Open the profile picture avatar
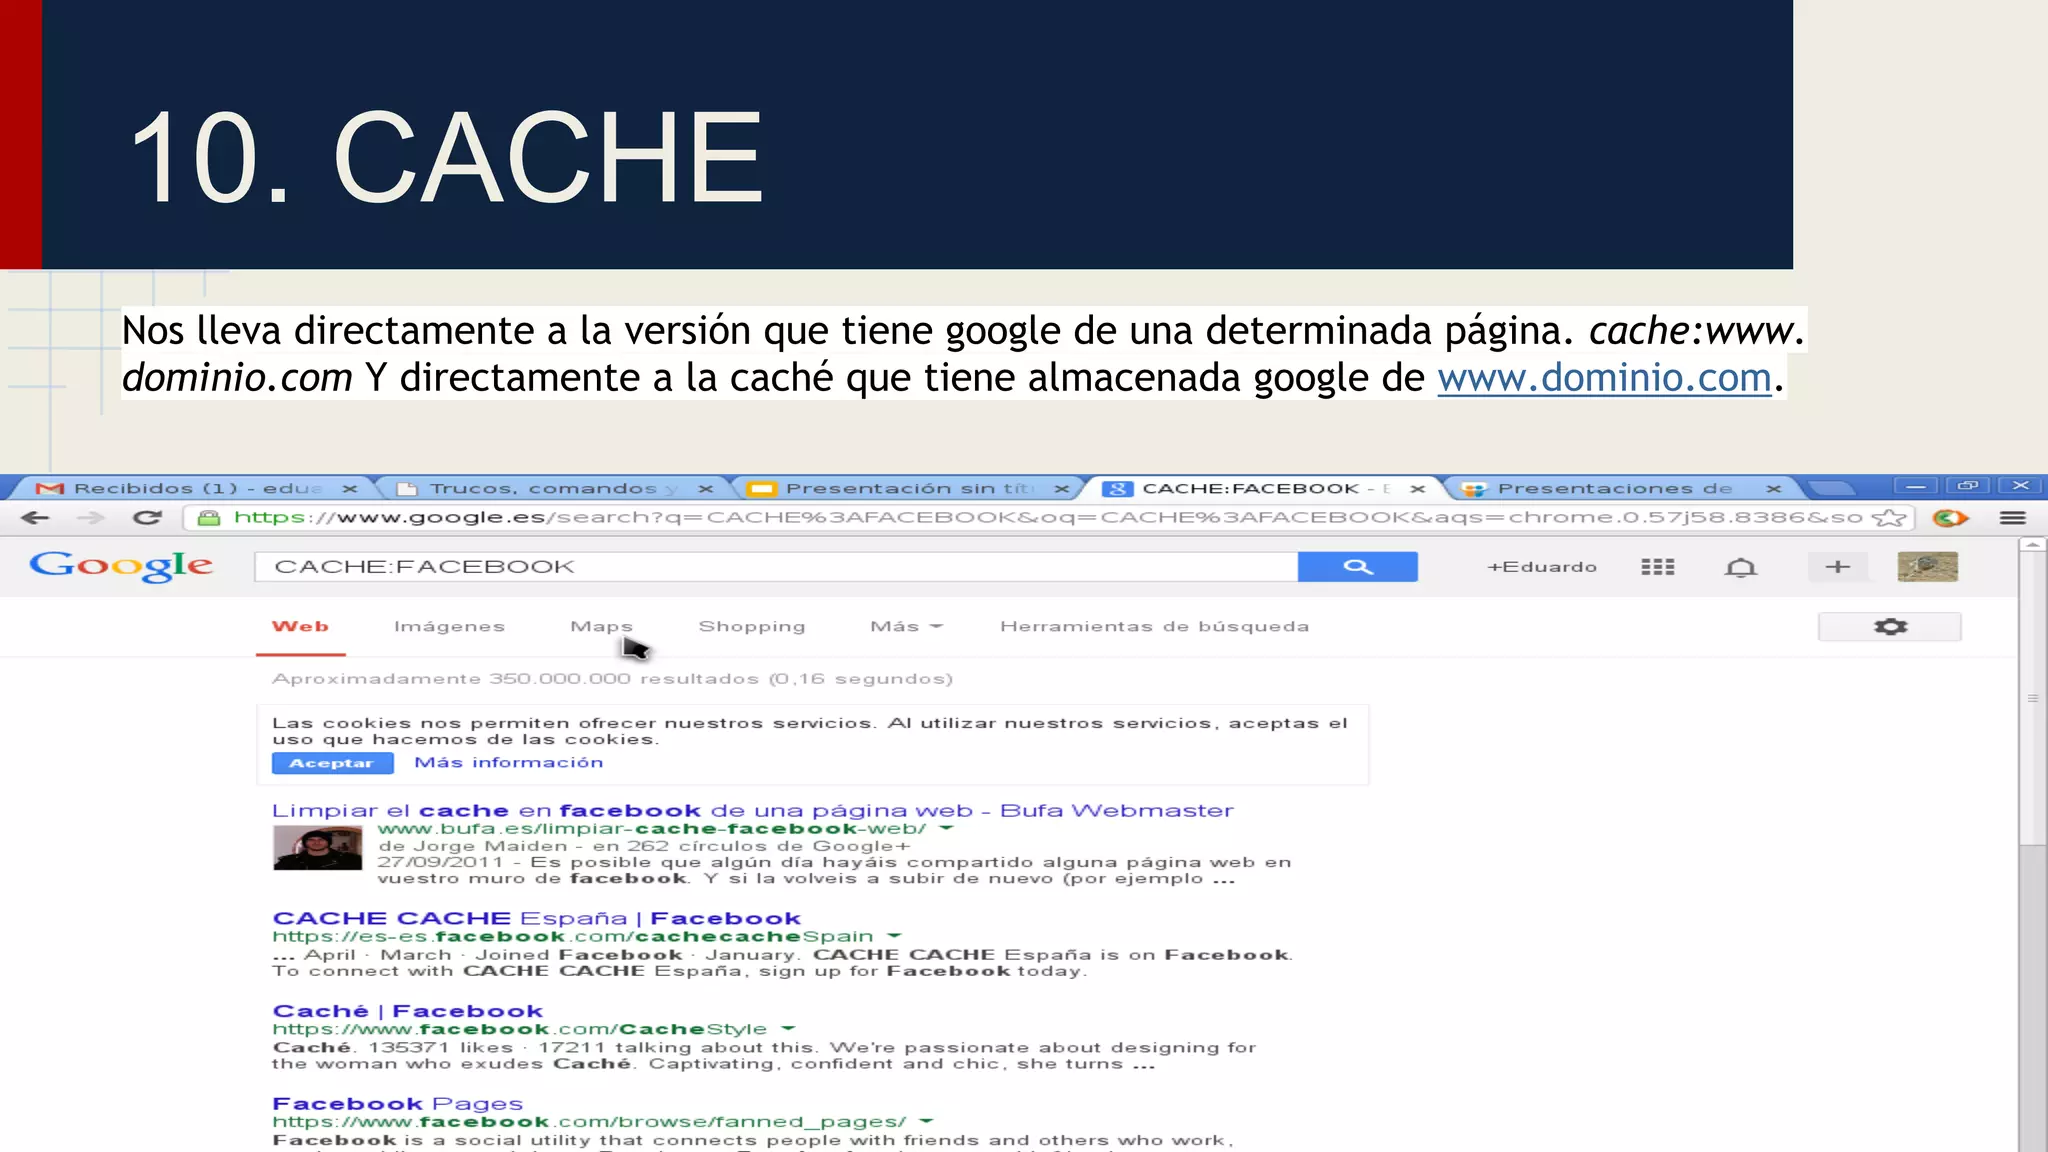 (x=1927, y=567)
